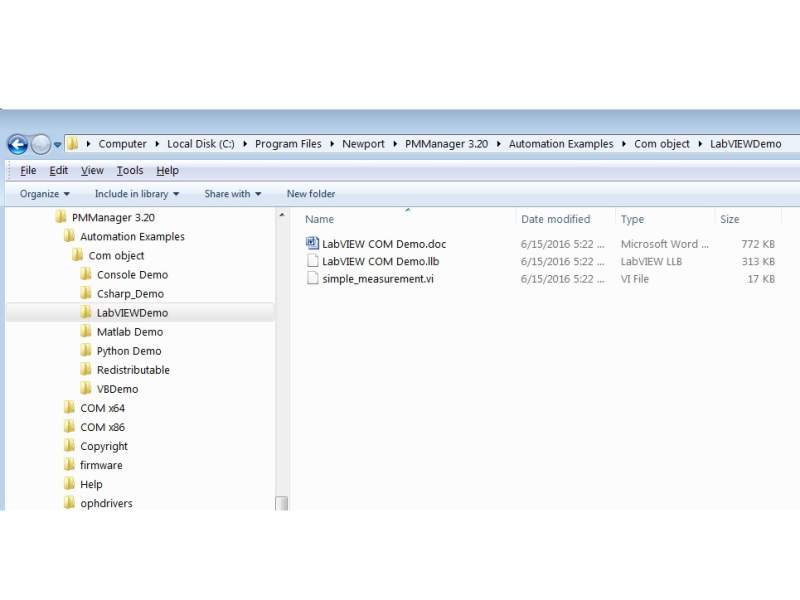Sort files by the Size column header
The image size is (800, 600).
tap(729, 219)
